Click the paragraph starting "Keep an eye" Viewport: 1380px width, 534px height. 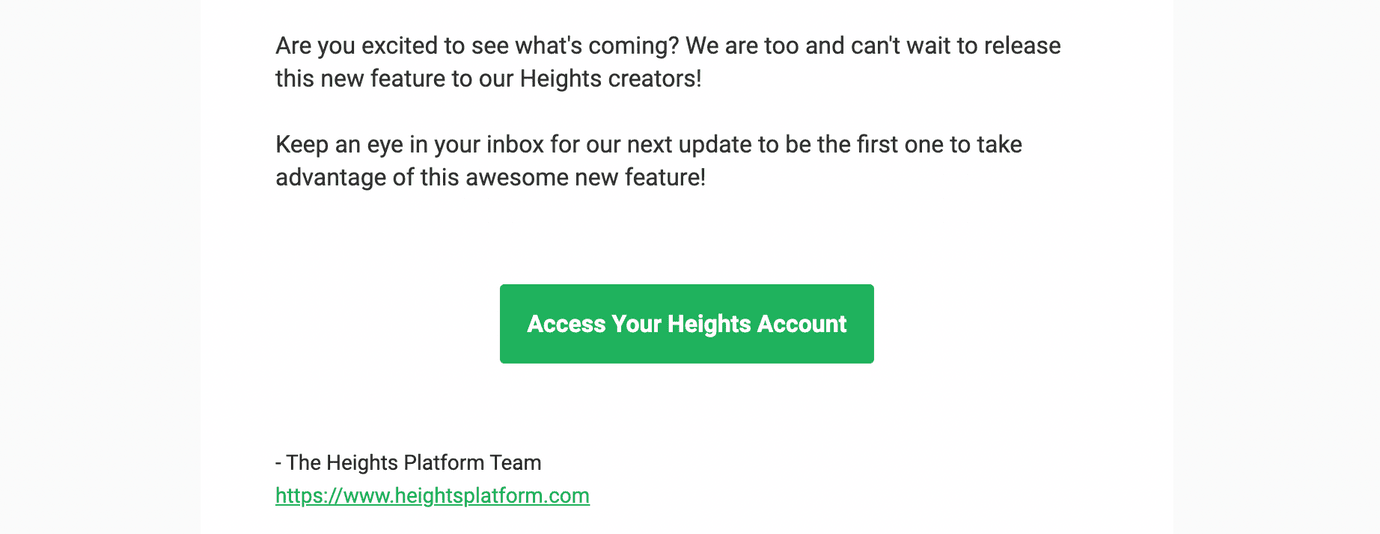click(x=649, y=161)
